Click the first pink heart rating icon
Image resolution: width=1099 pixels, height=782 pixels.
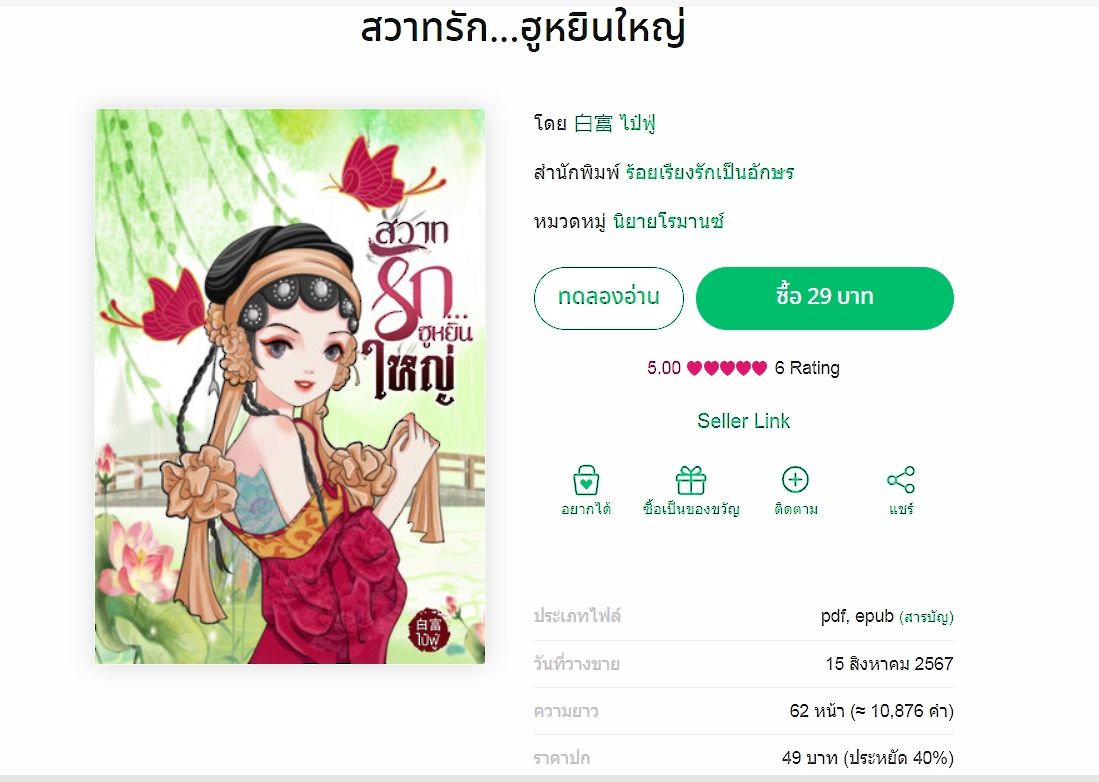[x=694, y=368]
